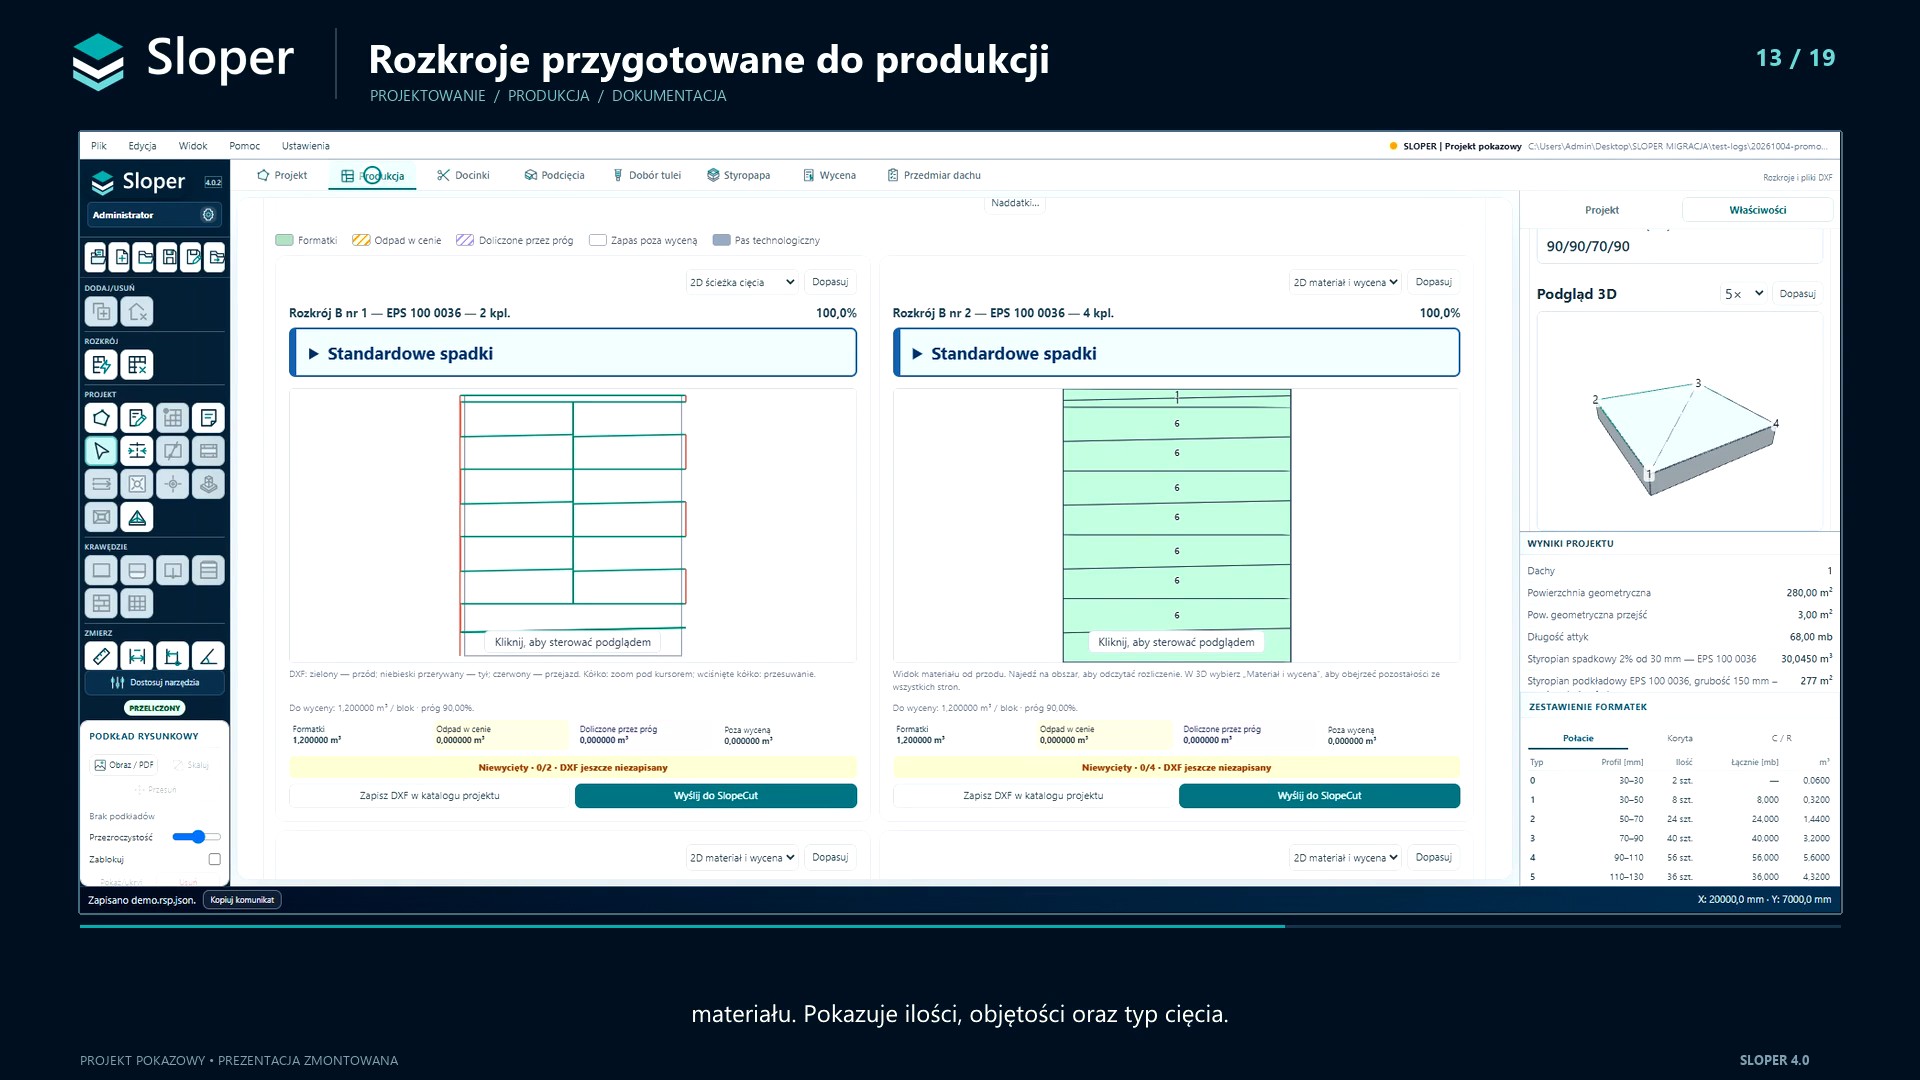Select the angle measure tool
The image size is (1920, 1080).
(208, 656)
